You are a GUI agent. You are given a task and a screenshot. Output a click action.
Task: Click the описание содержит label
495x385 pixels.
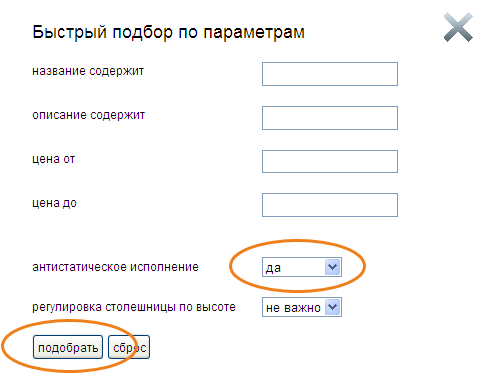pos(88,115)
